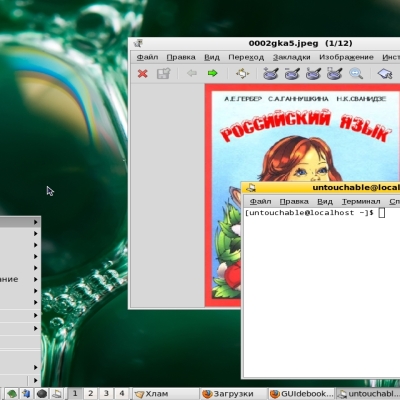The width and height of the screenshot is (400, 400).
Task: Open window menu icon of the terminal title bar
Action: (251, 188)
